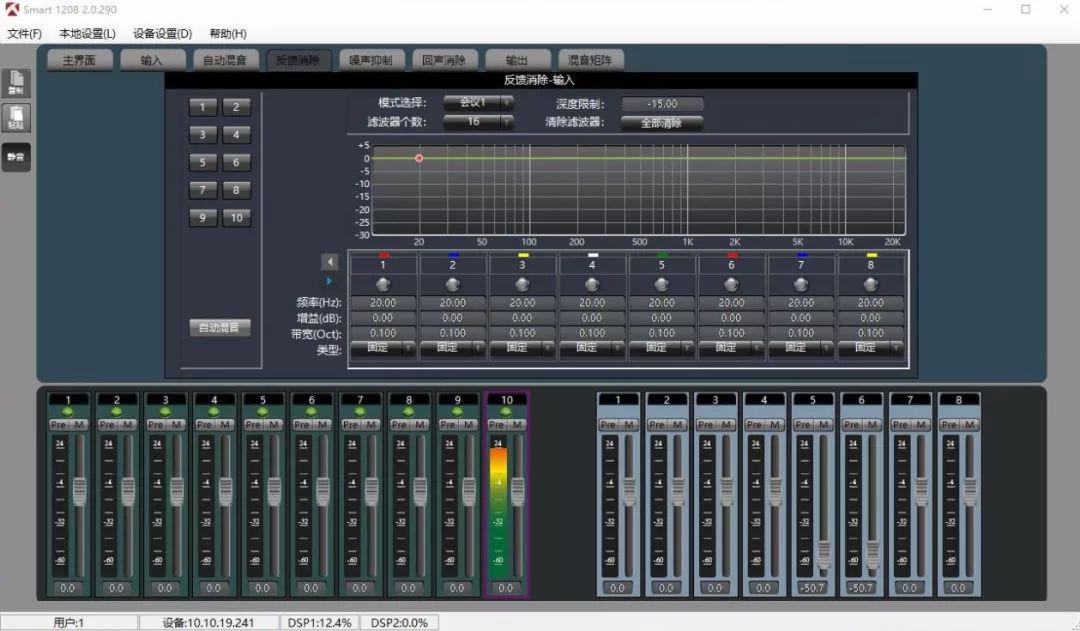Image resolution: width=1080 pixels, height=631 pixels.
Task: Mute input channel 1 with M
Action: coord(79,425)
